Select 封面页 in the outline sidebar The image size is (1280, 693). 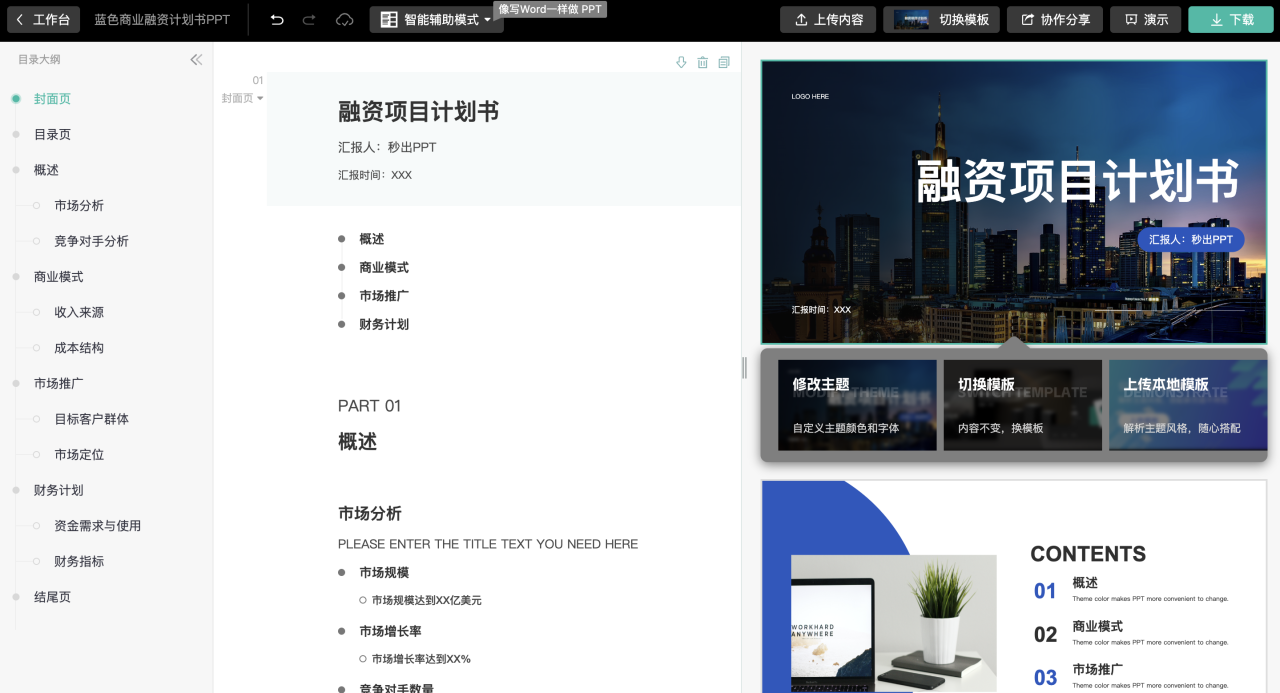[x=52, y=99]
